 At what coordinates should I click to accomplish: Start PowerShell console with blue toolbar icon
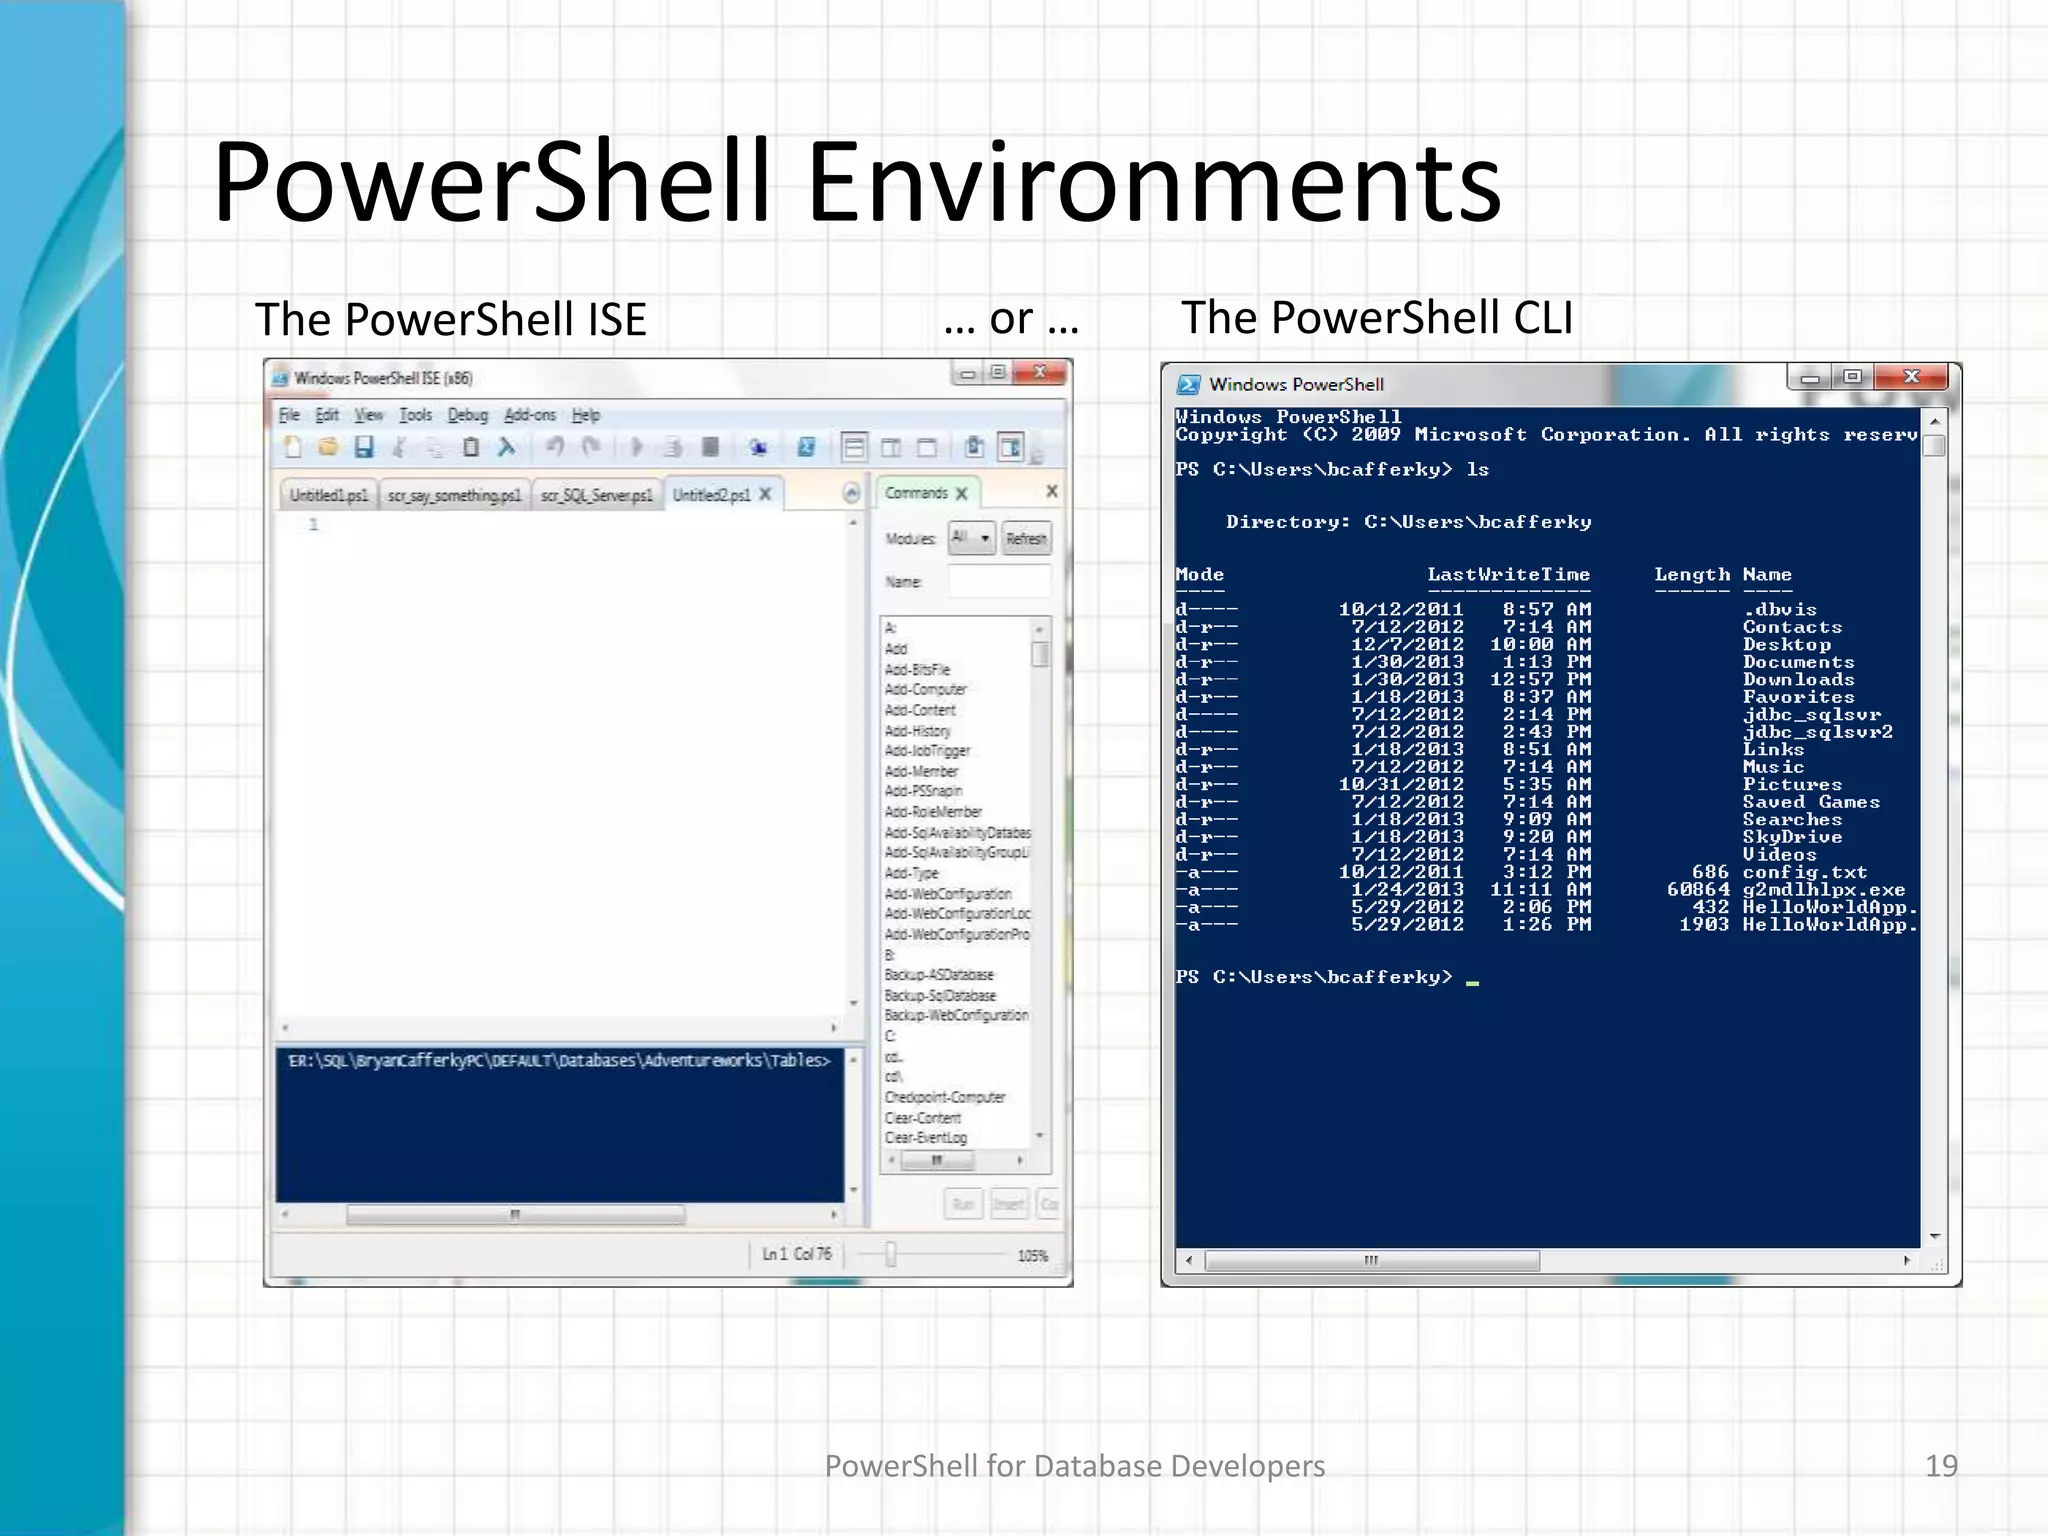[x=806, y=448]
